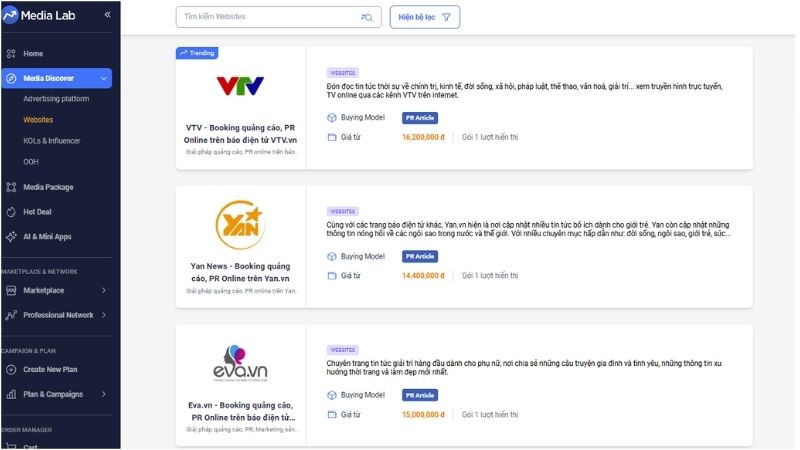Click the Marketplace store icon
The height and width of the screenshot is (450, 800).
coord(11,290)
